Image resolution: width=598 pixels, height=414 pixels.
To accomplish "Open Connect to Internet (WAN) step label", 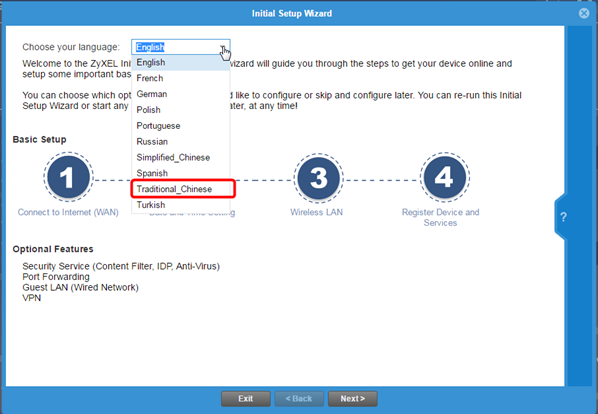I will 68,212.
